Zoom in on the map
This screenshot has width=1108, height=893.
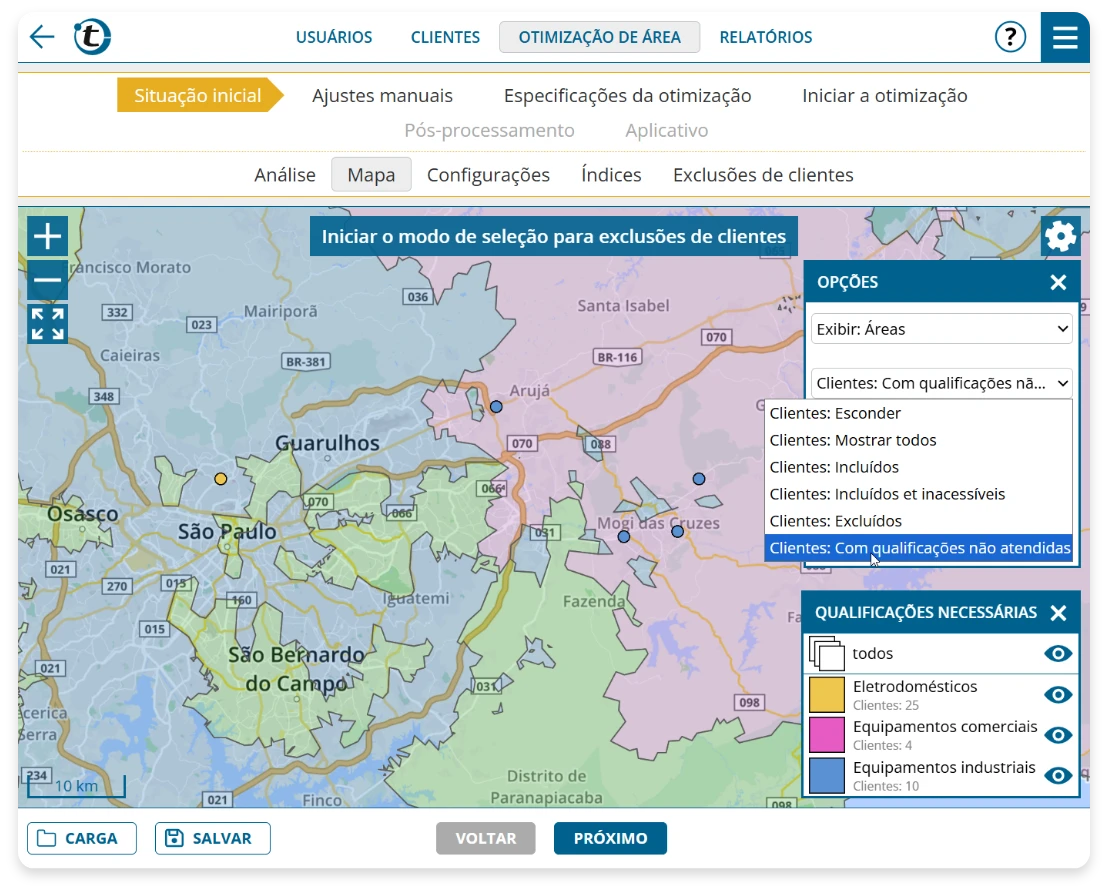[47, 236]
